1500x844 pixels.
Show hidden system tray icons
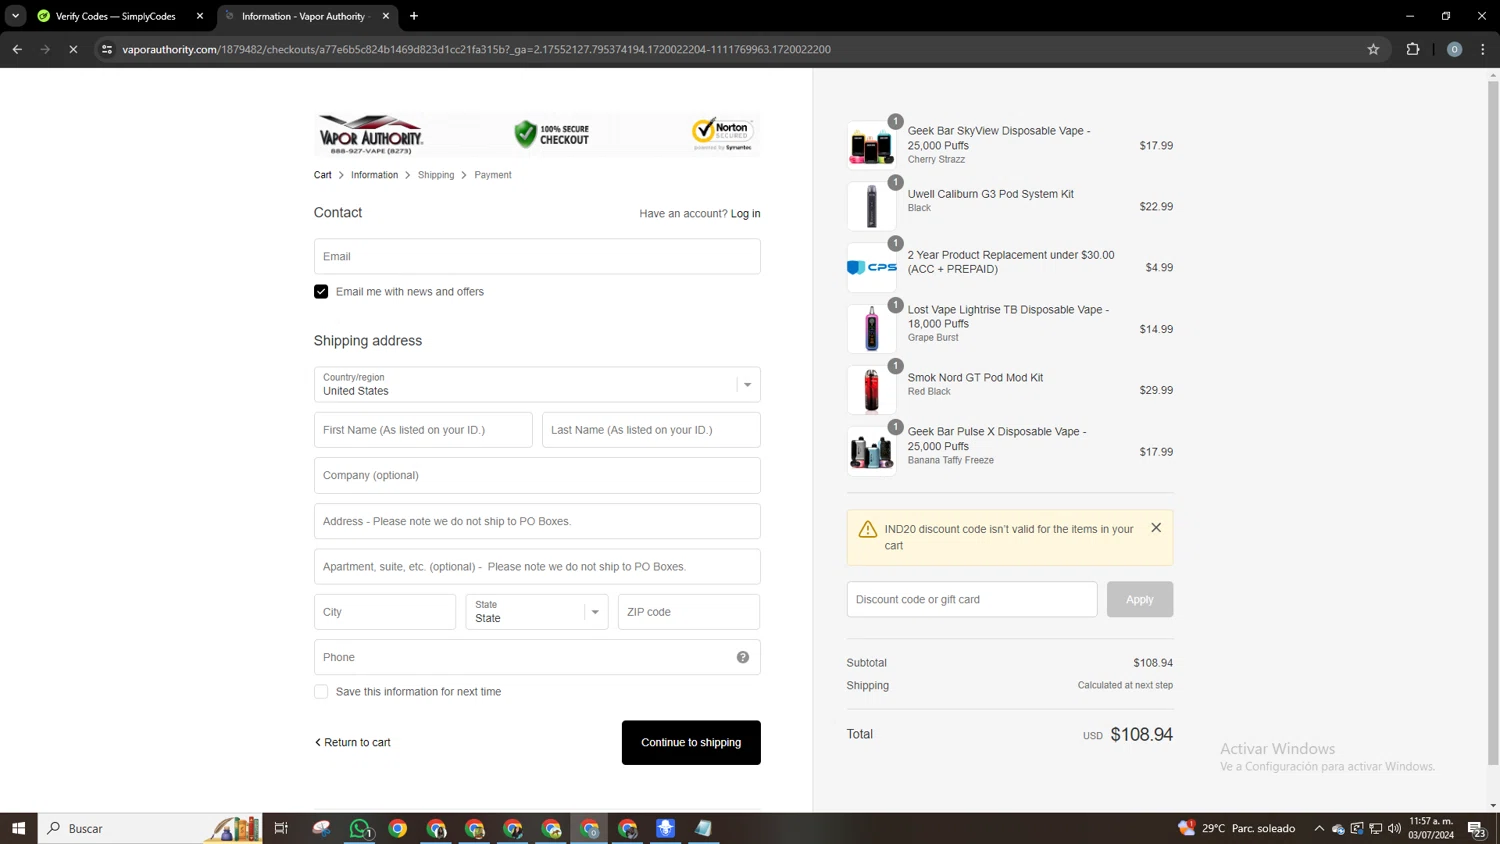1319,828
